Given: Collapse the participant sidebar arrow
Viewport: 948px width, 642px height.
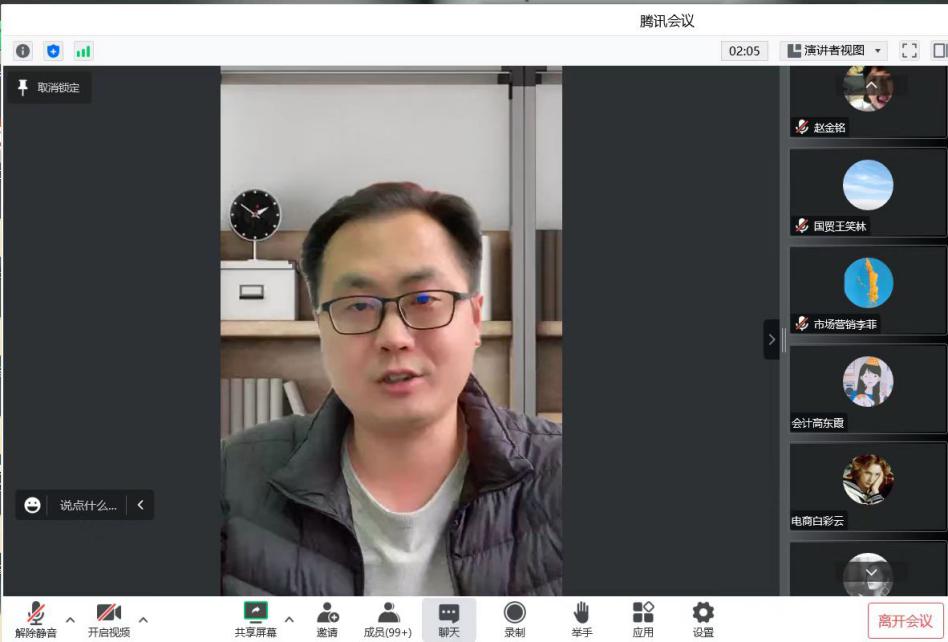Looking at the screenshot, I should pos(771,340).
